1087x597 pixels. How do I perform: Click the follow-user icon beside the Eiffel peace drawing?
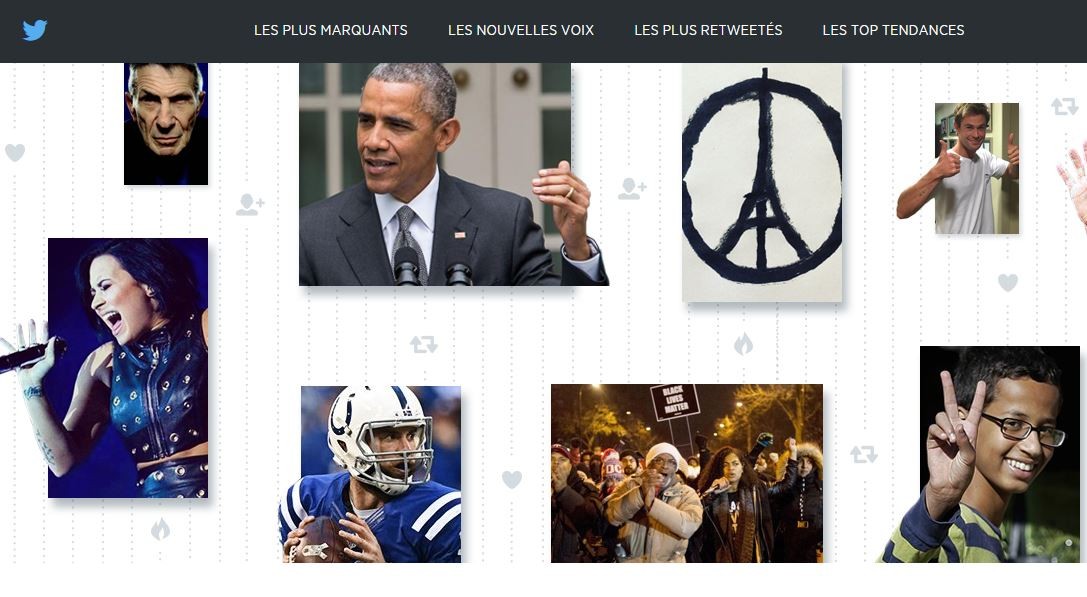tap(632, 189)
